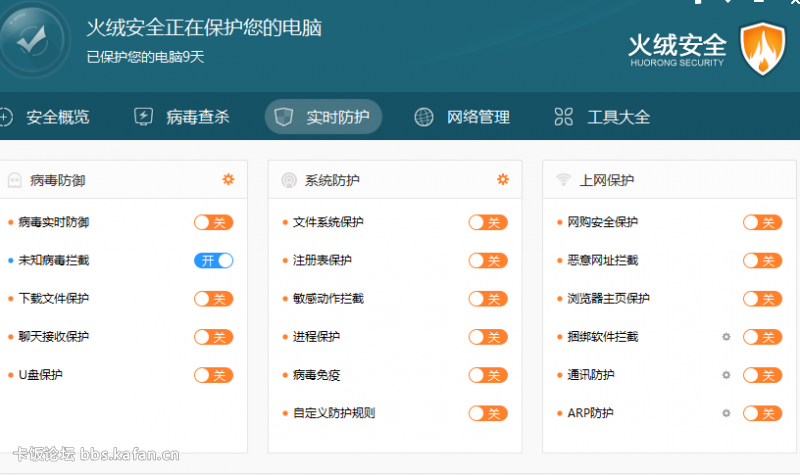Click the gear beside 捆绑软件拦截
The image size is (800, 475).
pyautogui.click(x=726, y=337)
